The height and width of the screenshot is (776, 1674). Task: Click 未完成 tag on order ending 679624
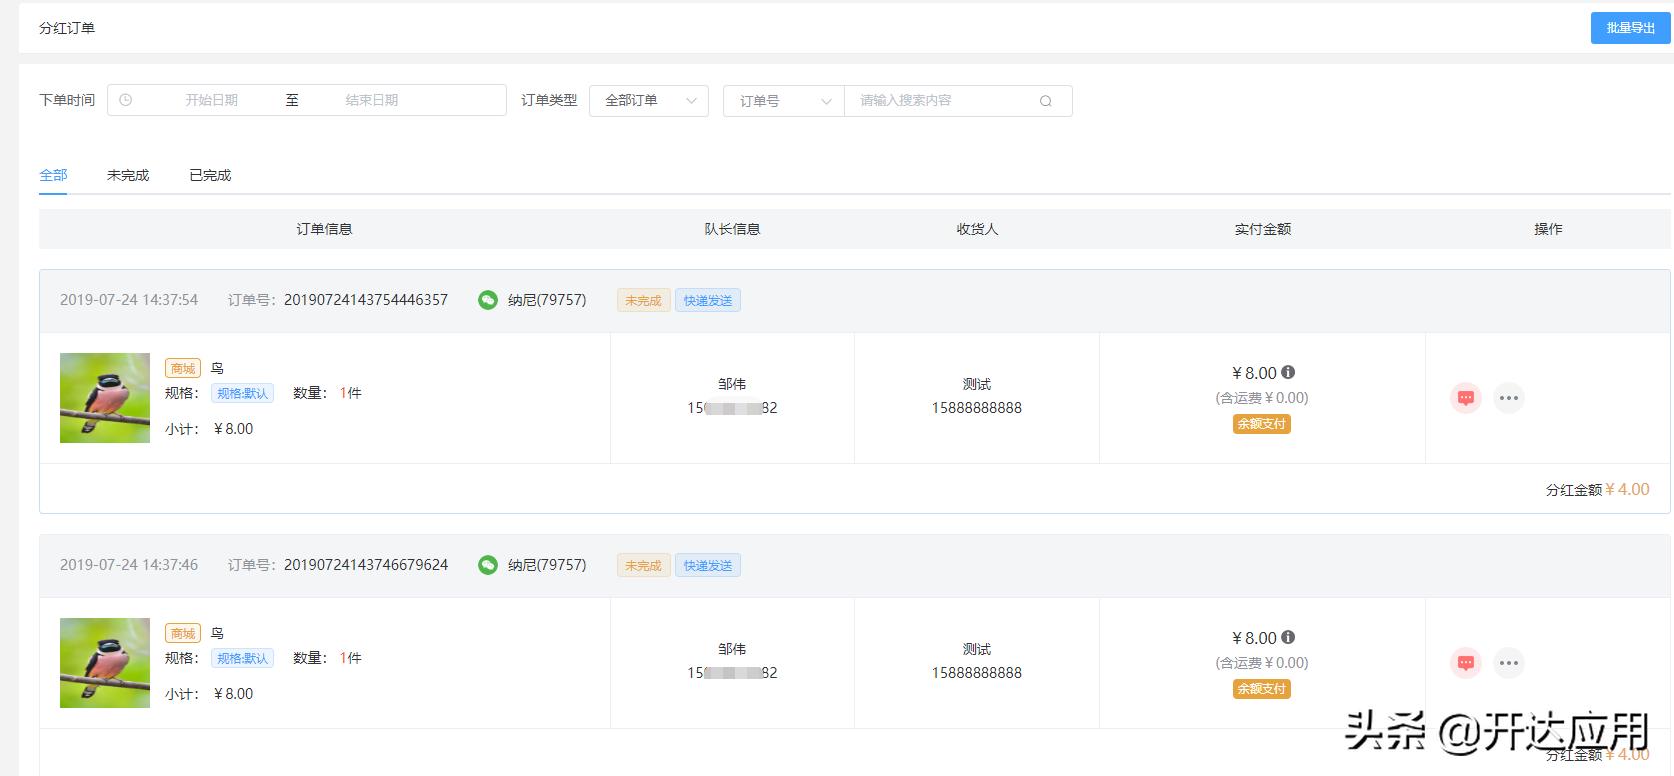coord(643,565)
